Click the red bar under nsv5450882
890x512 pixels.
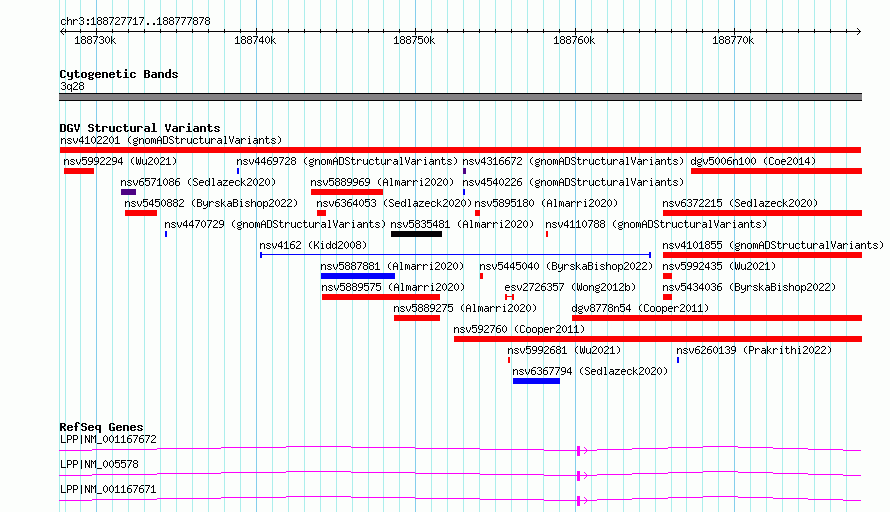click(x=141, y=213)
